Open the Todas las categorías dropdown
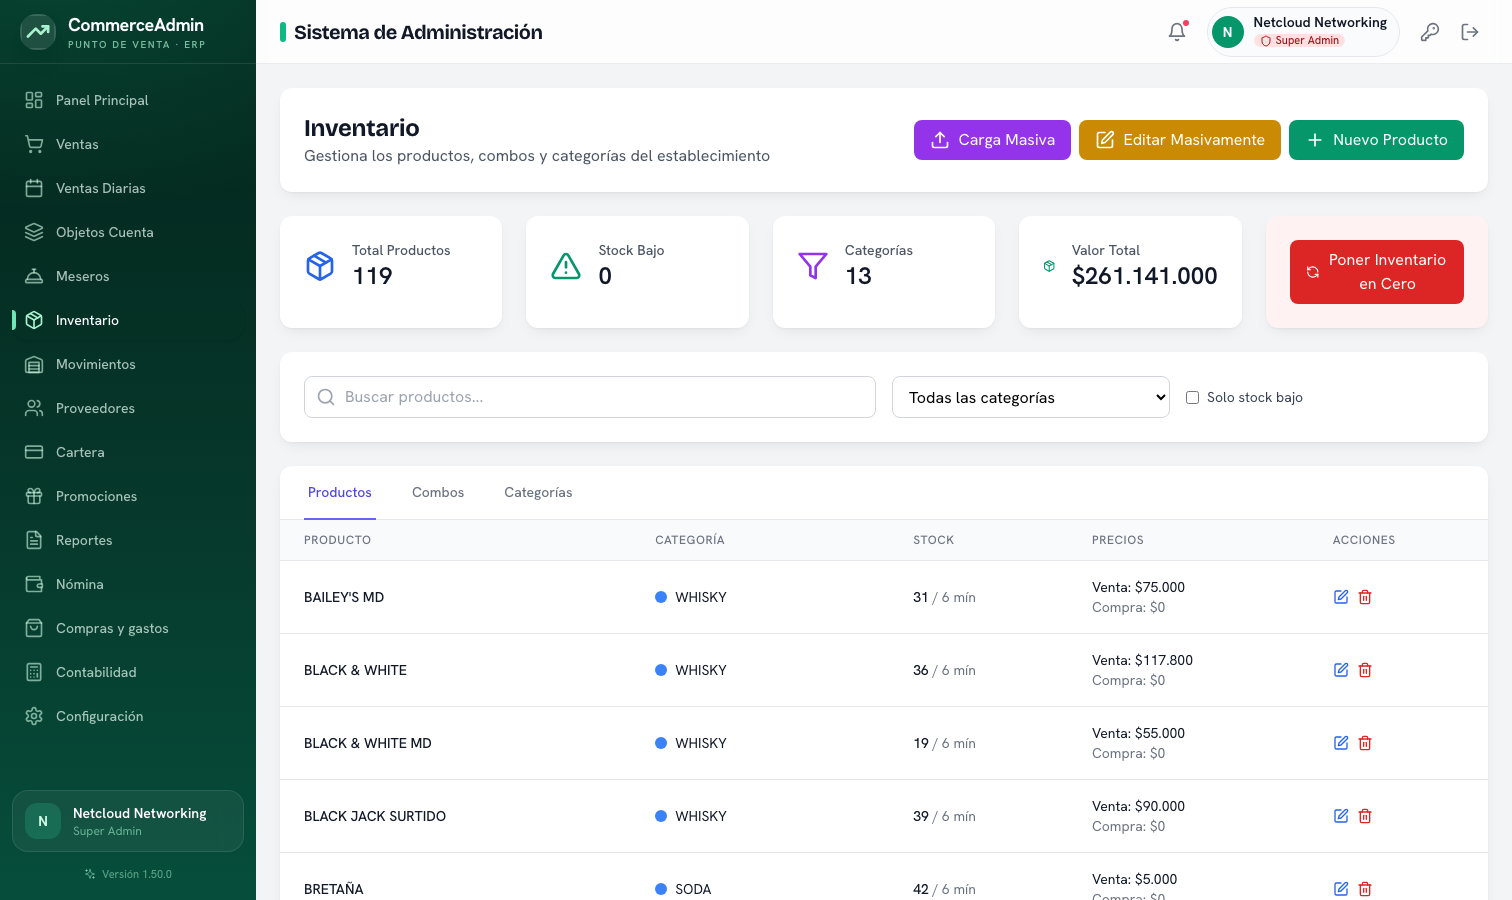1512x900 pixels. (x=1031, y=397)
